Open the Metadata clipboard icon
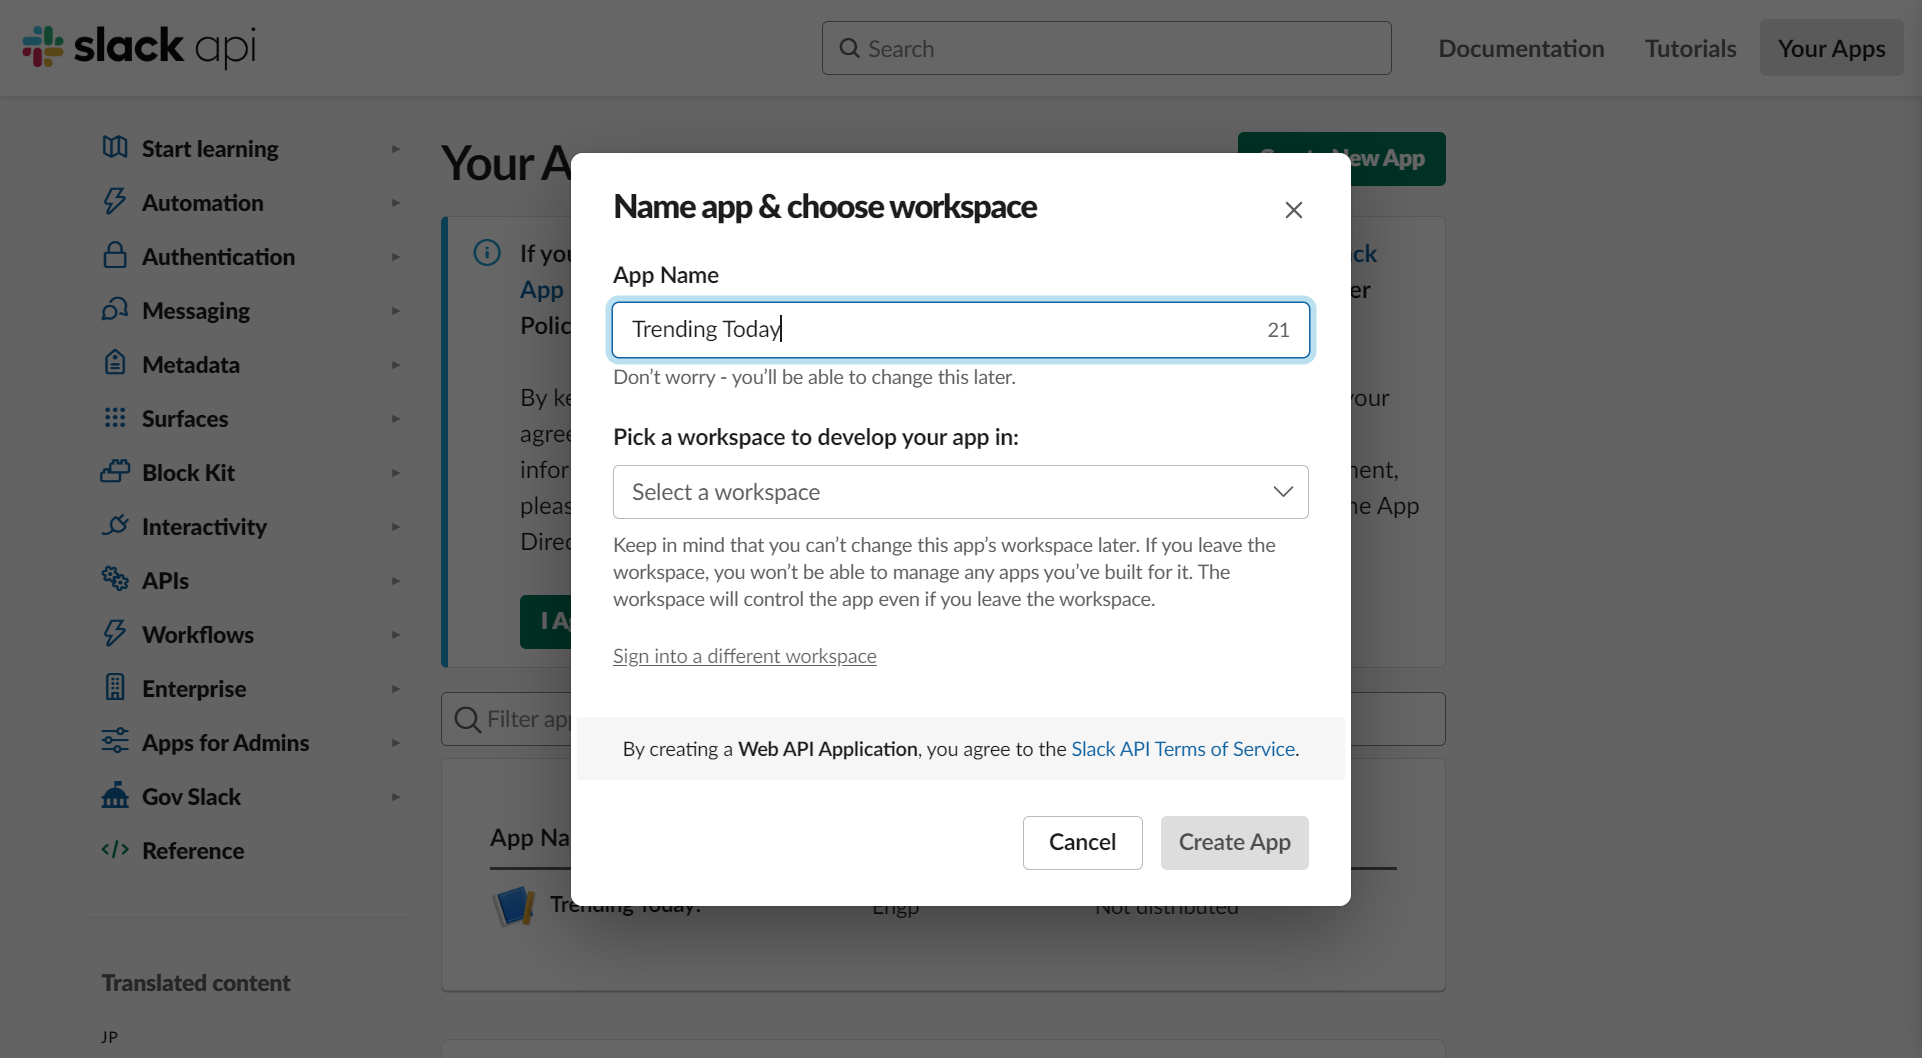The width and height of the screenshot is (1922, 1058). (x=115, y=363)
